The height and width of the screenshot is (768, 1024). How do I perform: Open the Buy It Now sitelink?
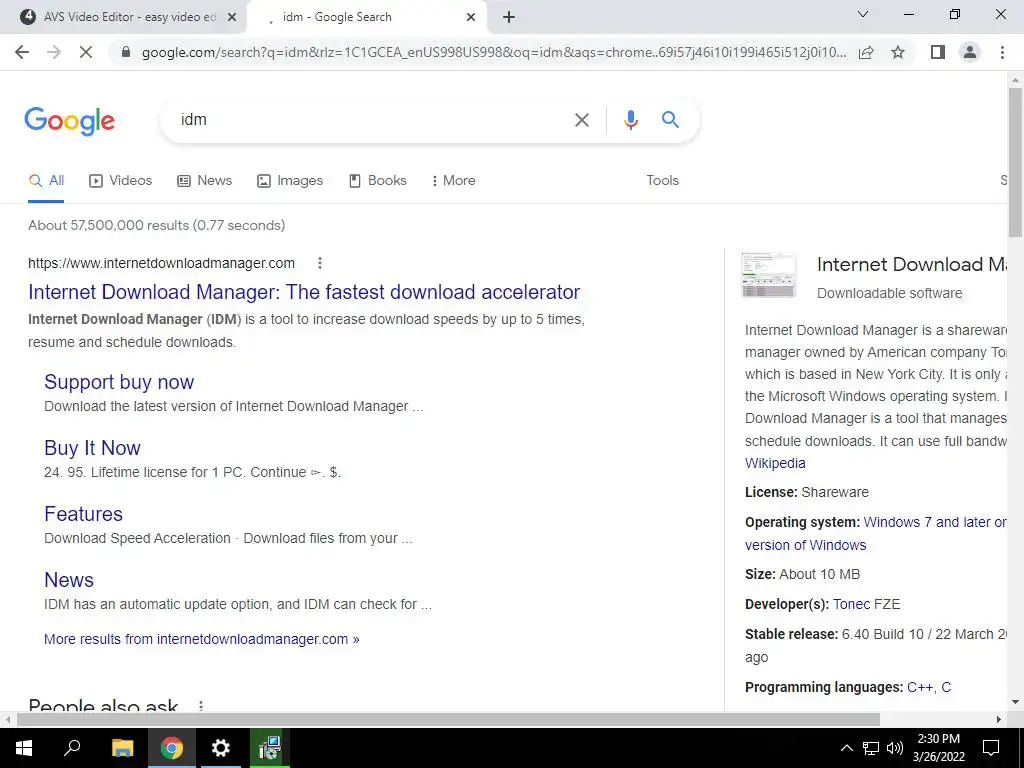92,448
